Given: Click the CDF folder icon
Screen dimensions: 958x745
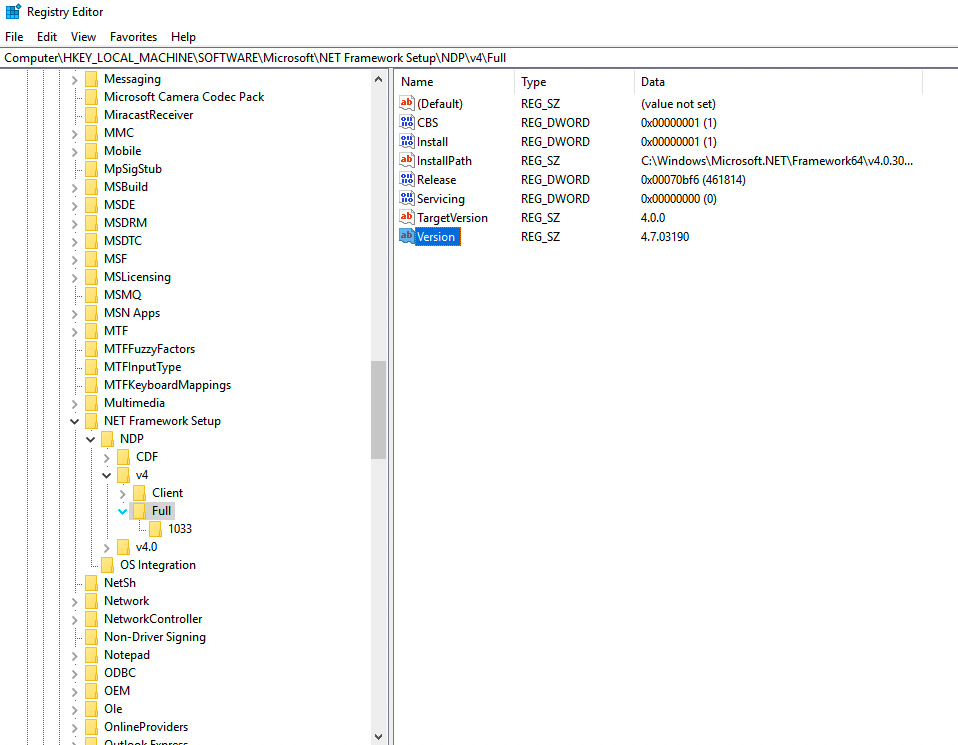Looking at the screenshot, I should tap(123, 457).
